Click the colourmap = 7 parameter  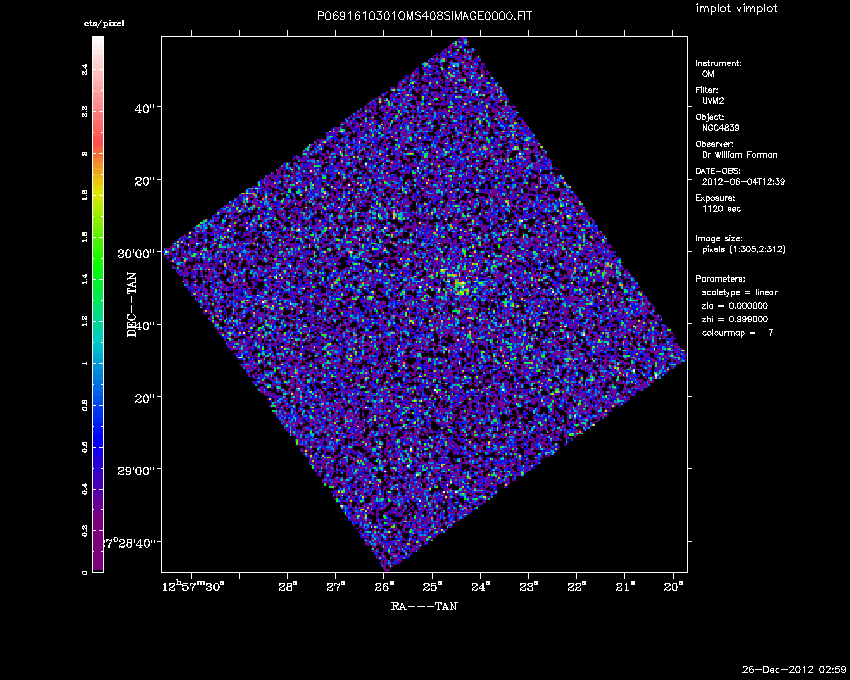(x=737, y=332)
